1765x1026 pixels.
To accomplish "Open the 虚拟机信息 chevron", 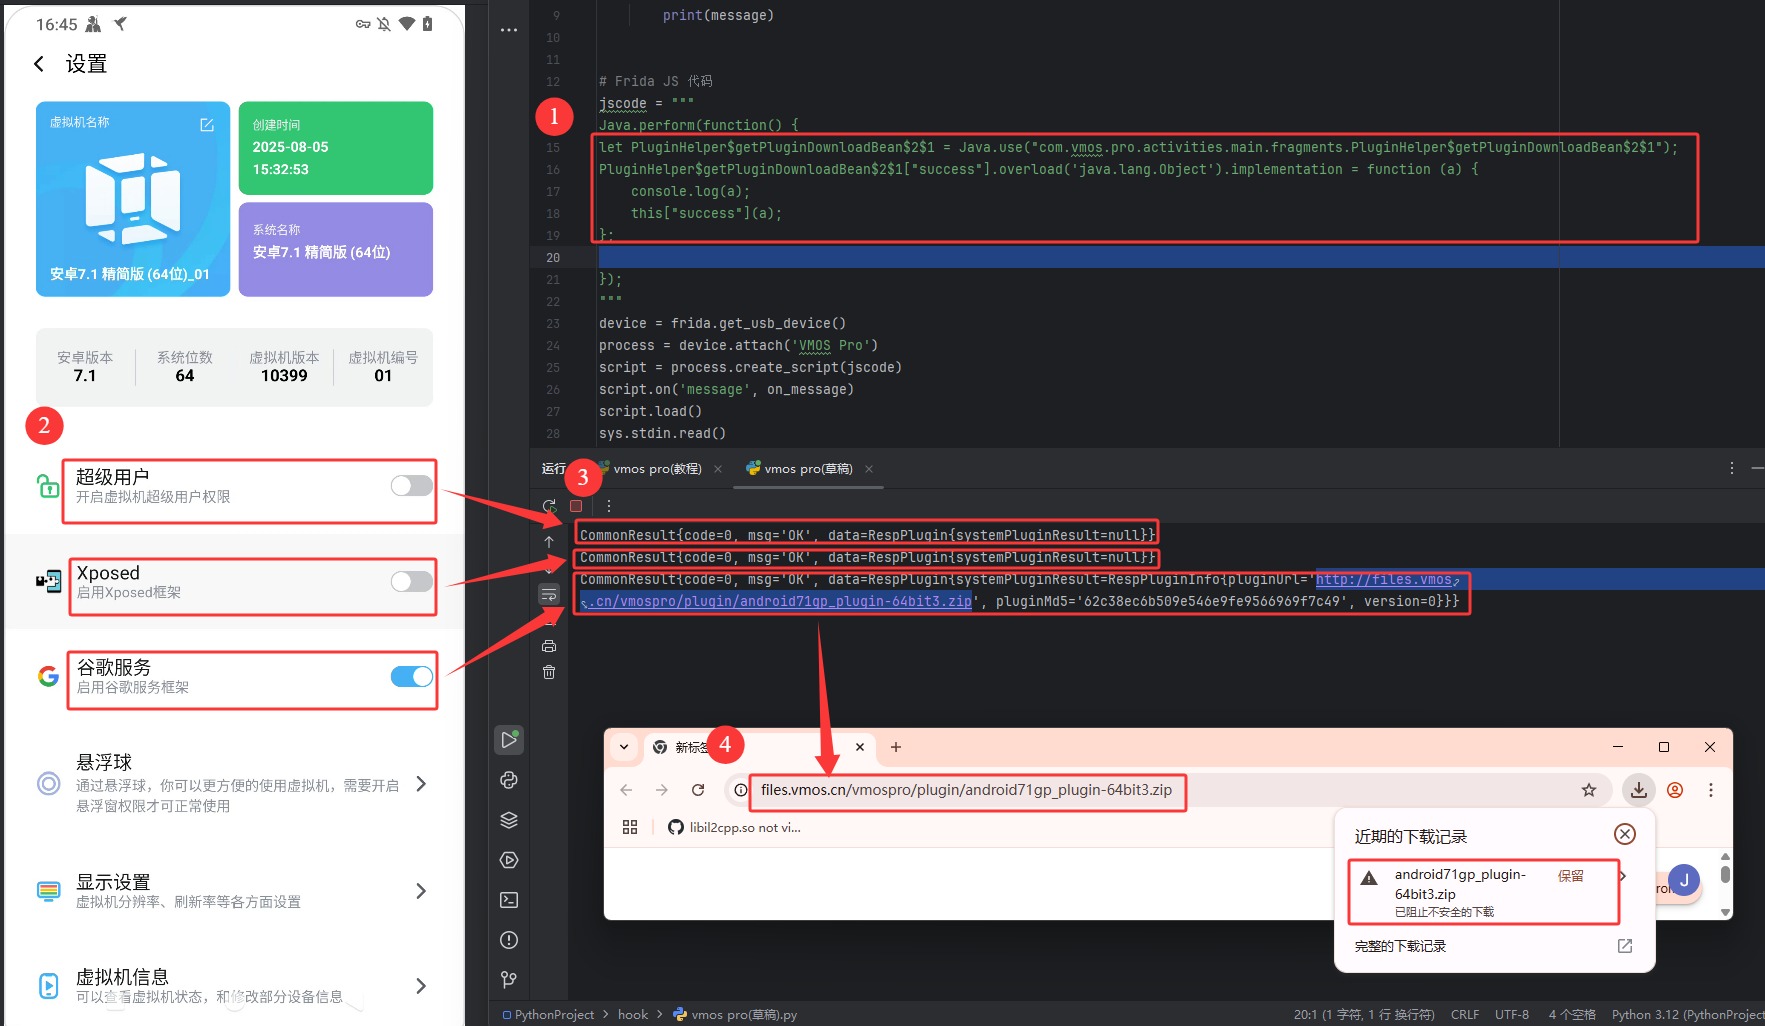I will 421,986.
